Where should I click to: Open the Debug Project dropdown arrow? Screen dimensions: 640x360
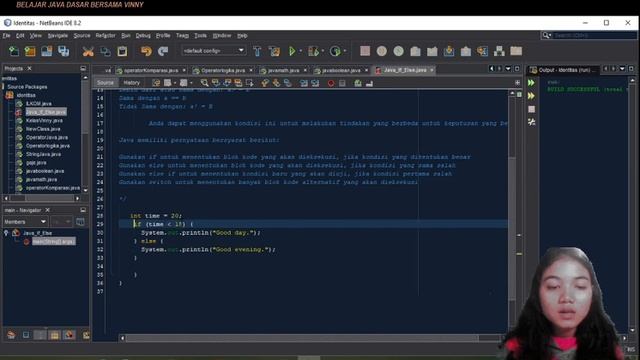(x=322, y=51)
